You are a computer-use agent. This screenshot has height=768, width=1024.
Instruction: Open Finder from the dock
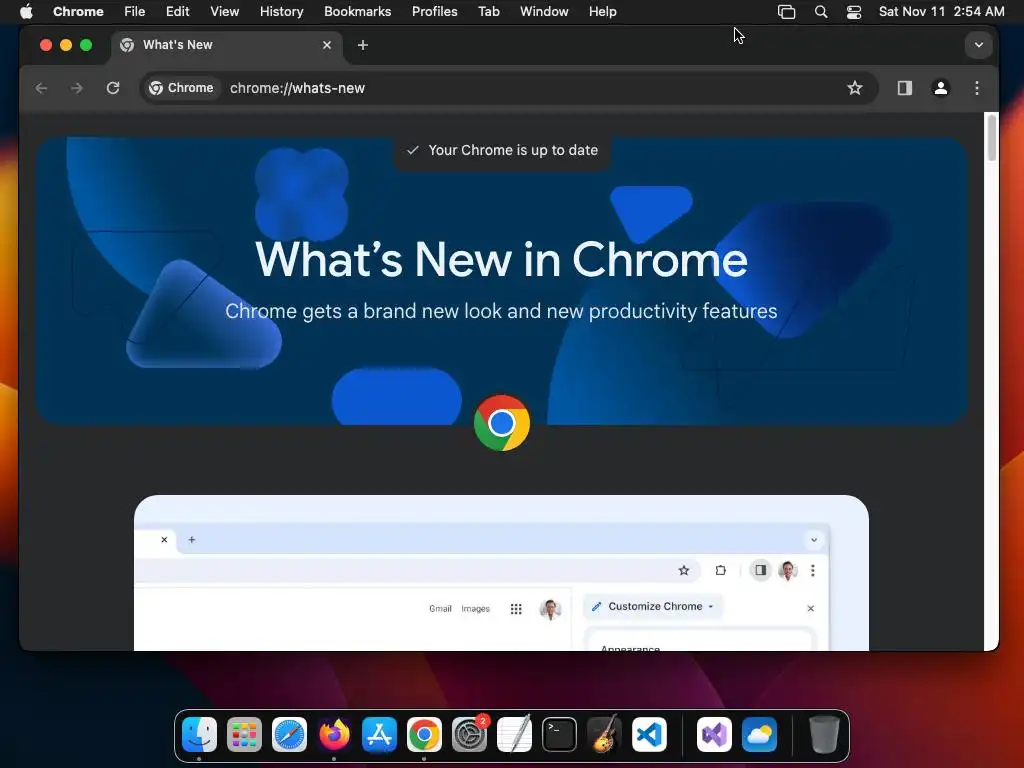(x=199, y=735)
